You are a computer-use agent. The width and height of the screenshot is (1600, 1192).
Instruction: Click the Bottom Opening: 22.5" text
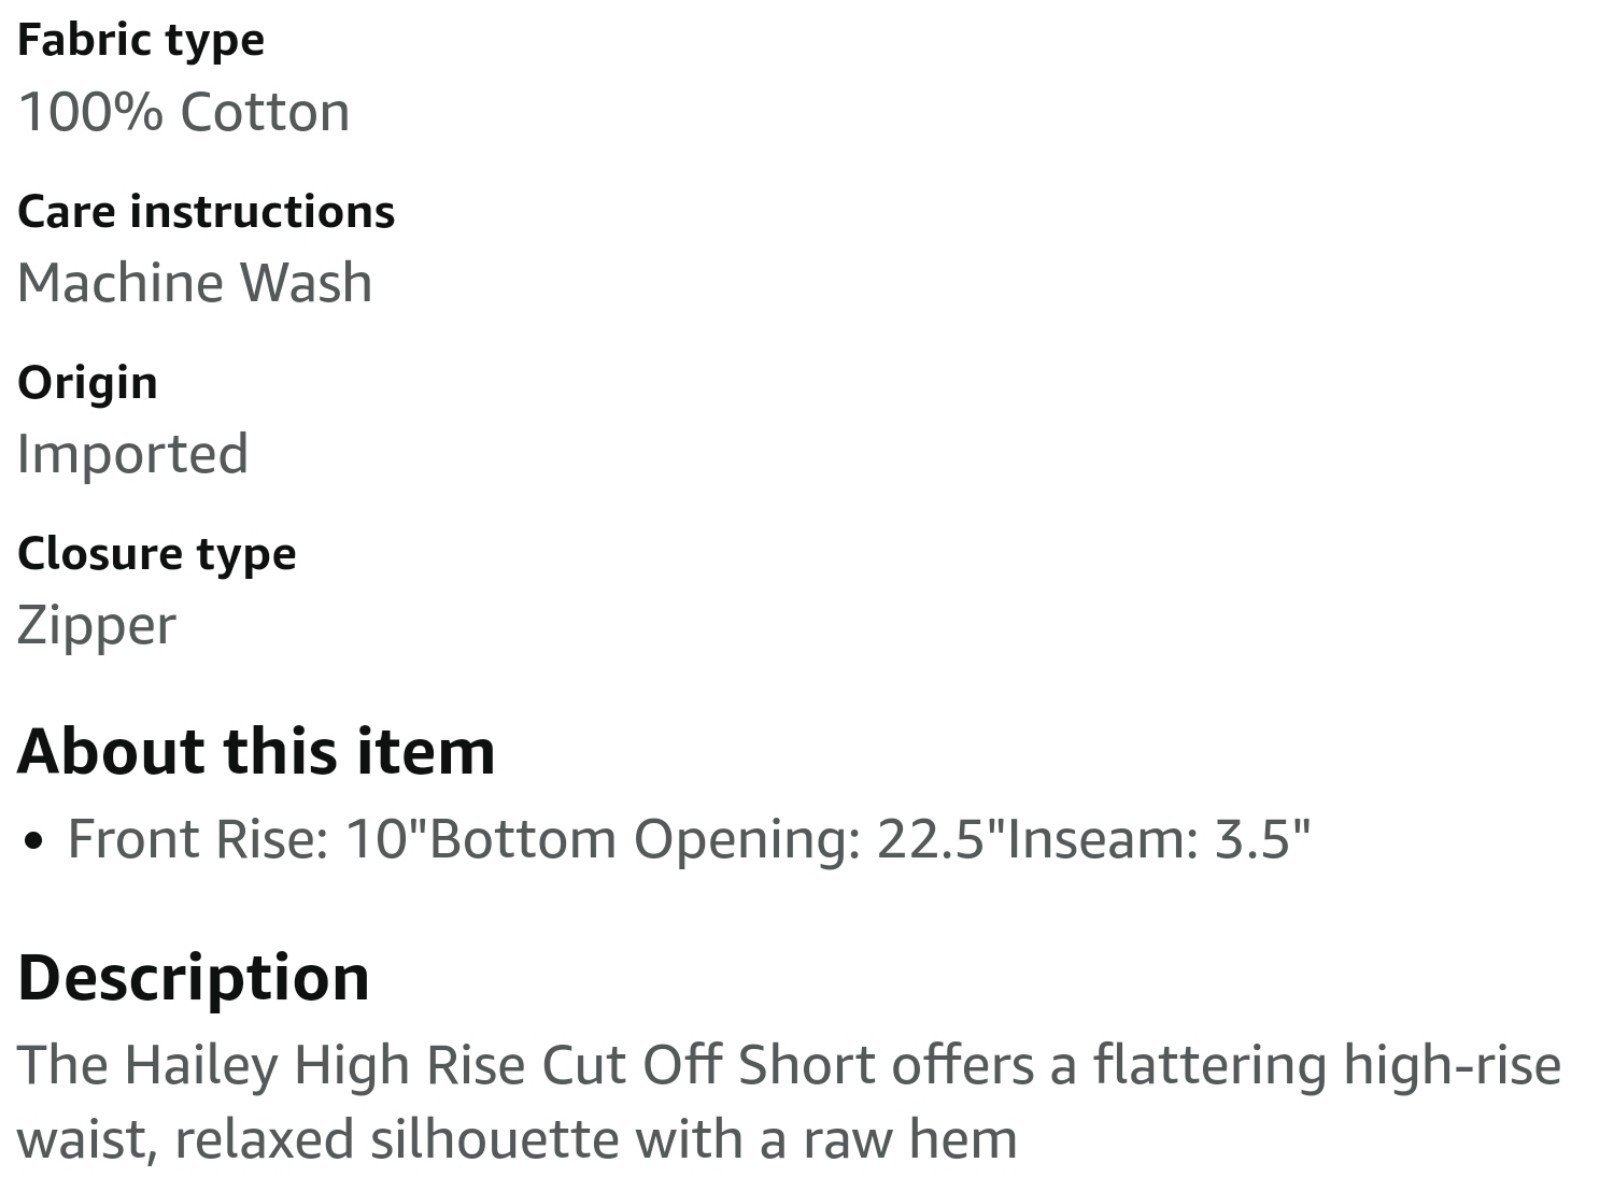716,838
